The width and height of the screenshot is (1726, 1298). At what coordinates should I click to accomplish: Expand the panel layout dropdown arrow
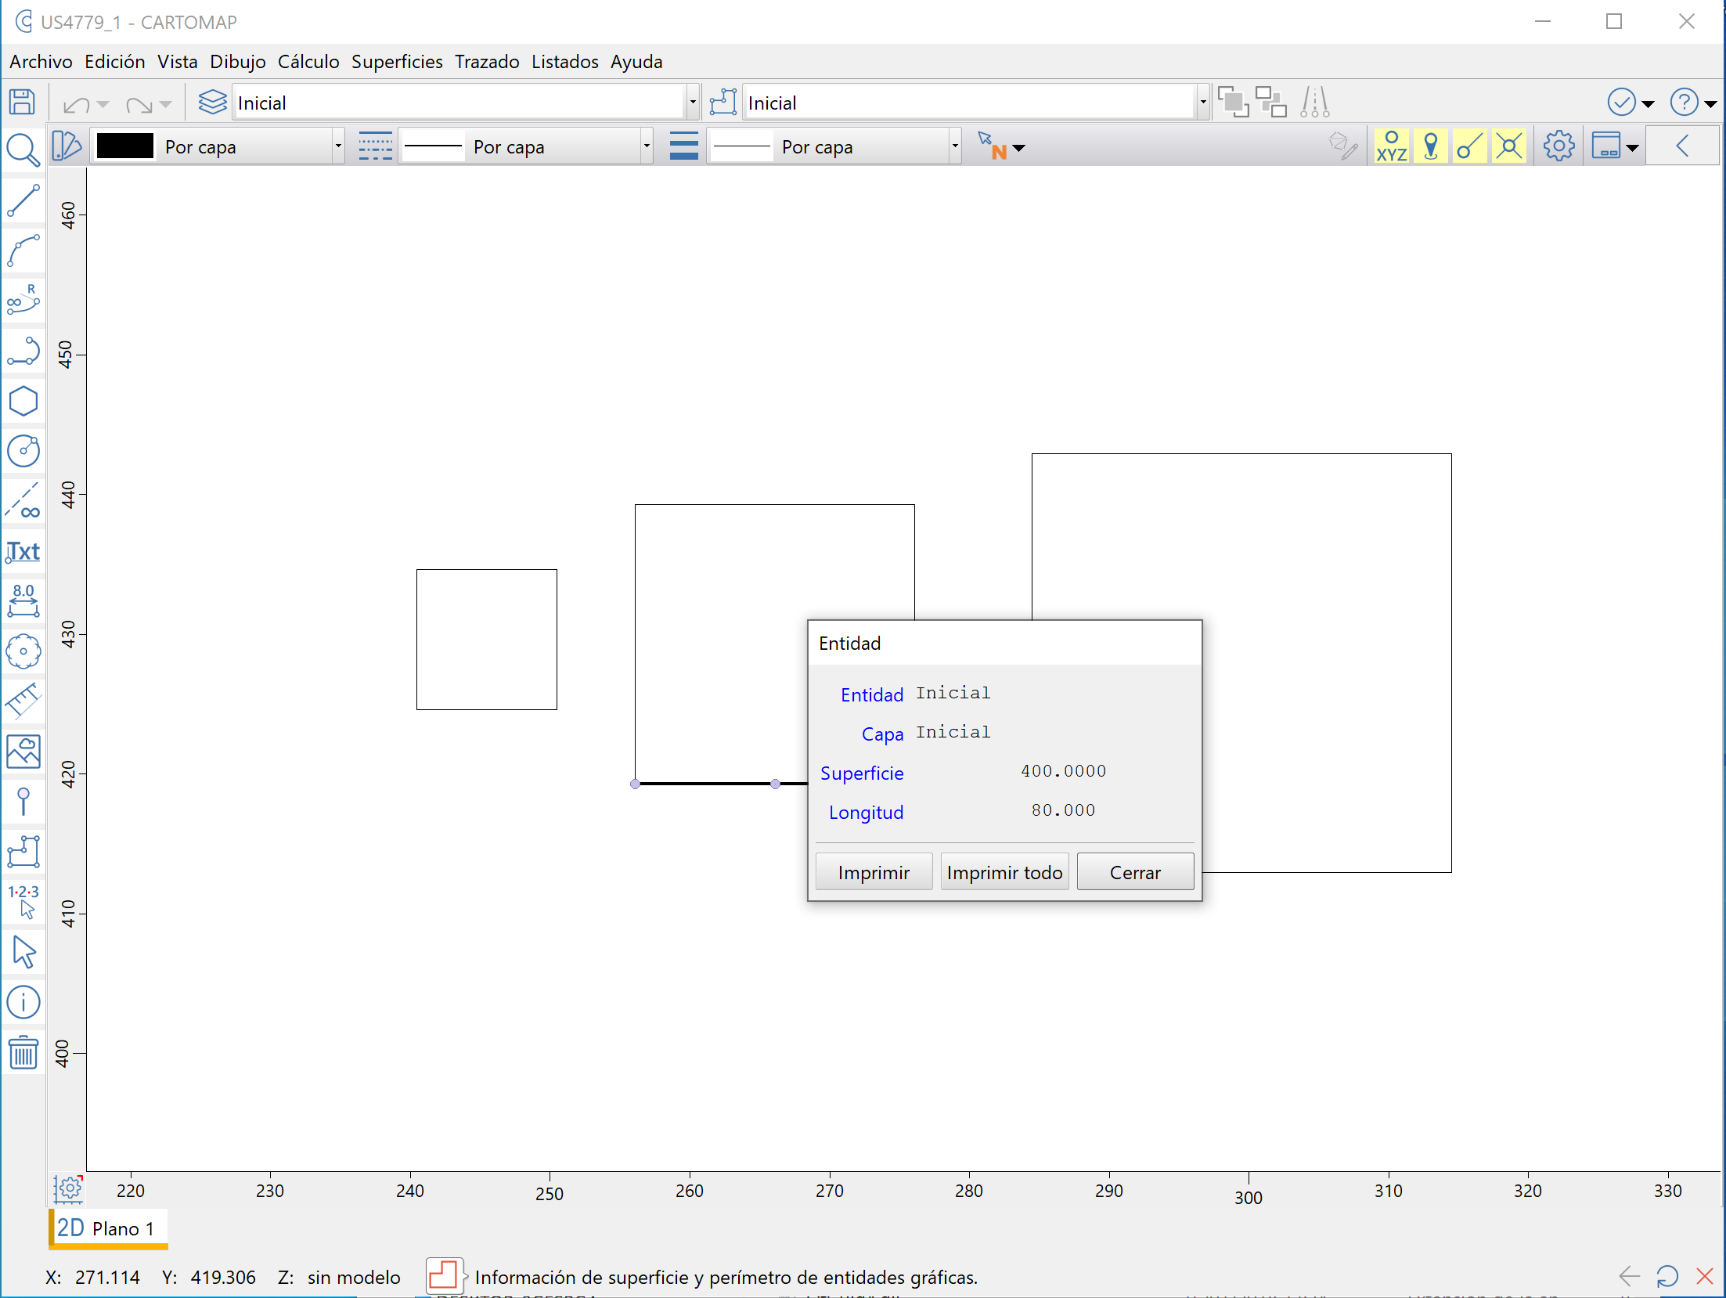[x=1633, y=148]
